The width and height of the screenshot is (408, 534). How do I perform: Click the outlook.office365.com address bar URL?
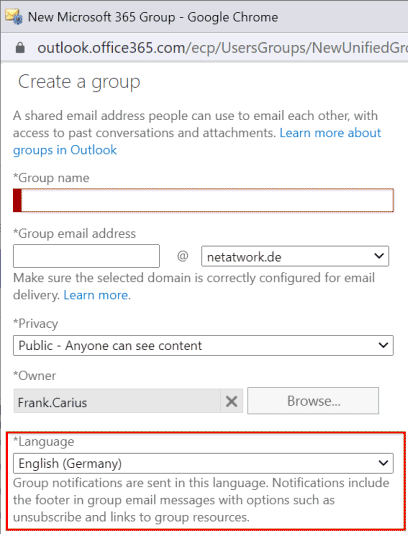click(222, 48)
